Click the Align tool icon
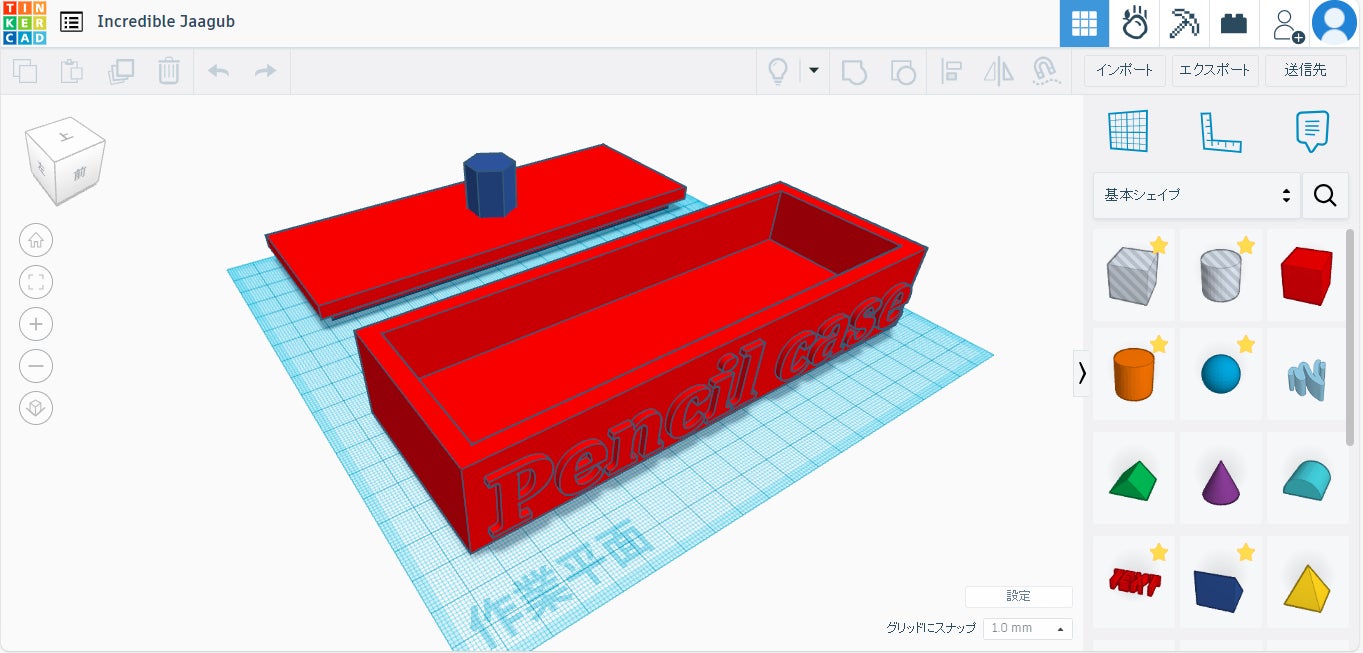The width and height of the screenshot is (1363, 653). point(952,71)
